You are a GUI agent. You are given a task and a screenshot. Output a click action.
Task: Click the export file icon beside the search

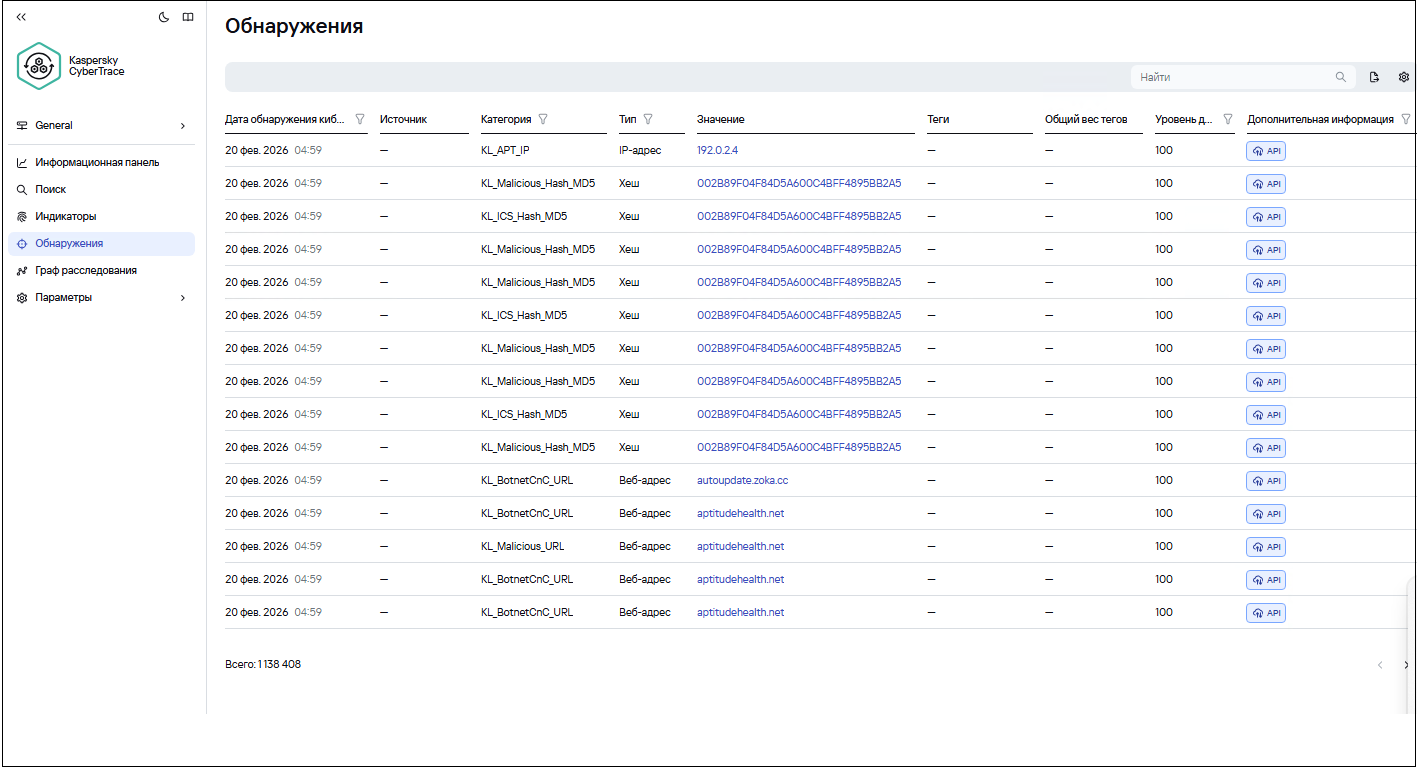click(x=1374, y=77)
